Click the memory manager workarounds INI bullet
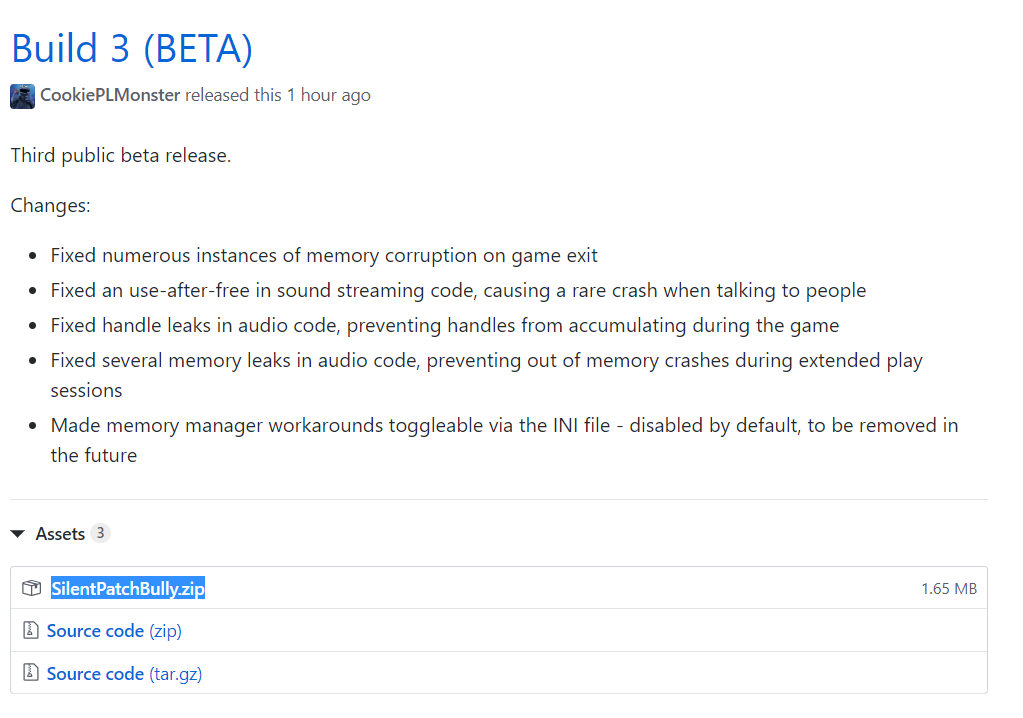The height and width of the screenshot is (718, 1023). pos(504,426)
